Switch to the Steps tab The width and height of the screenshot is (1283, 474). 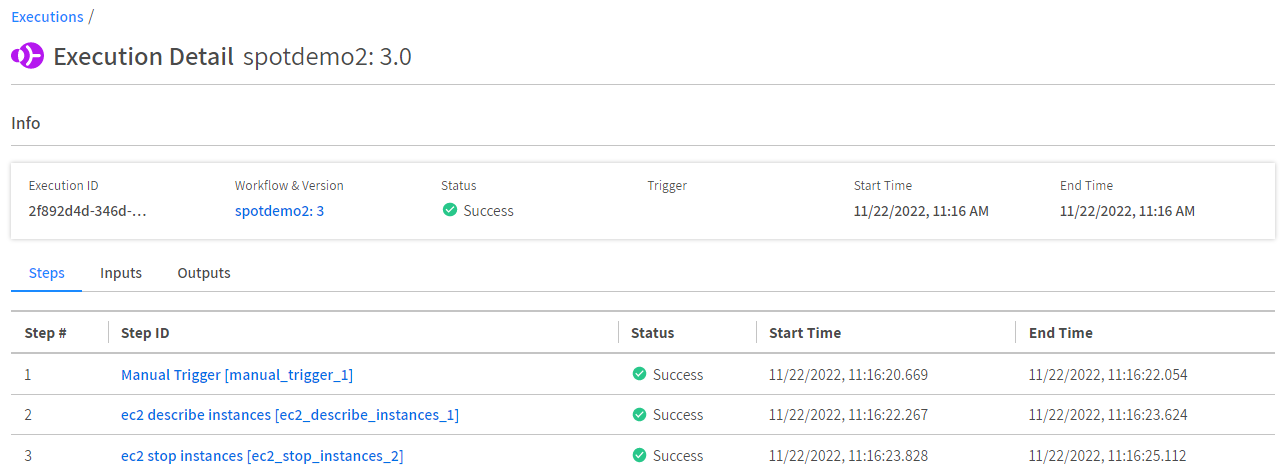[47, 273]
